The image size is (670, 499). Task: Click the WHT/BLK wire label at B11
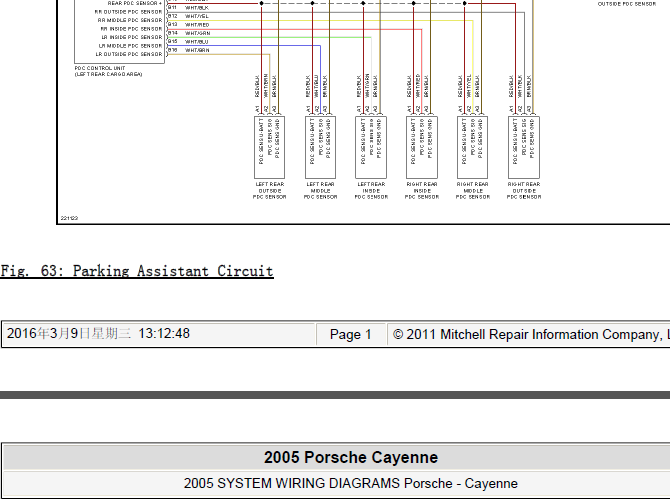tap(197, 8)
